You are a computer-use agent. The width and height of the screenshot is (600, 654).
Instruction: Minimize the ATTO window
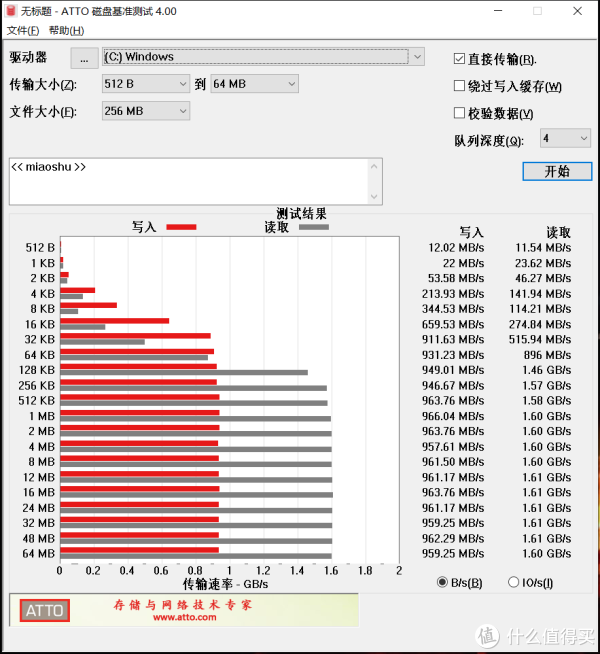498,11
